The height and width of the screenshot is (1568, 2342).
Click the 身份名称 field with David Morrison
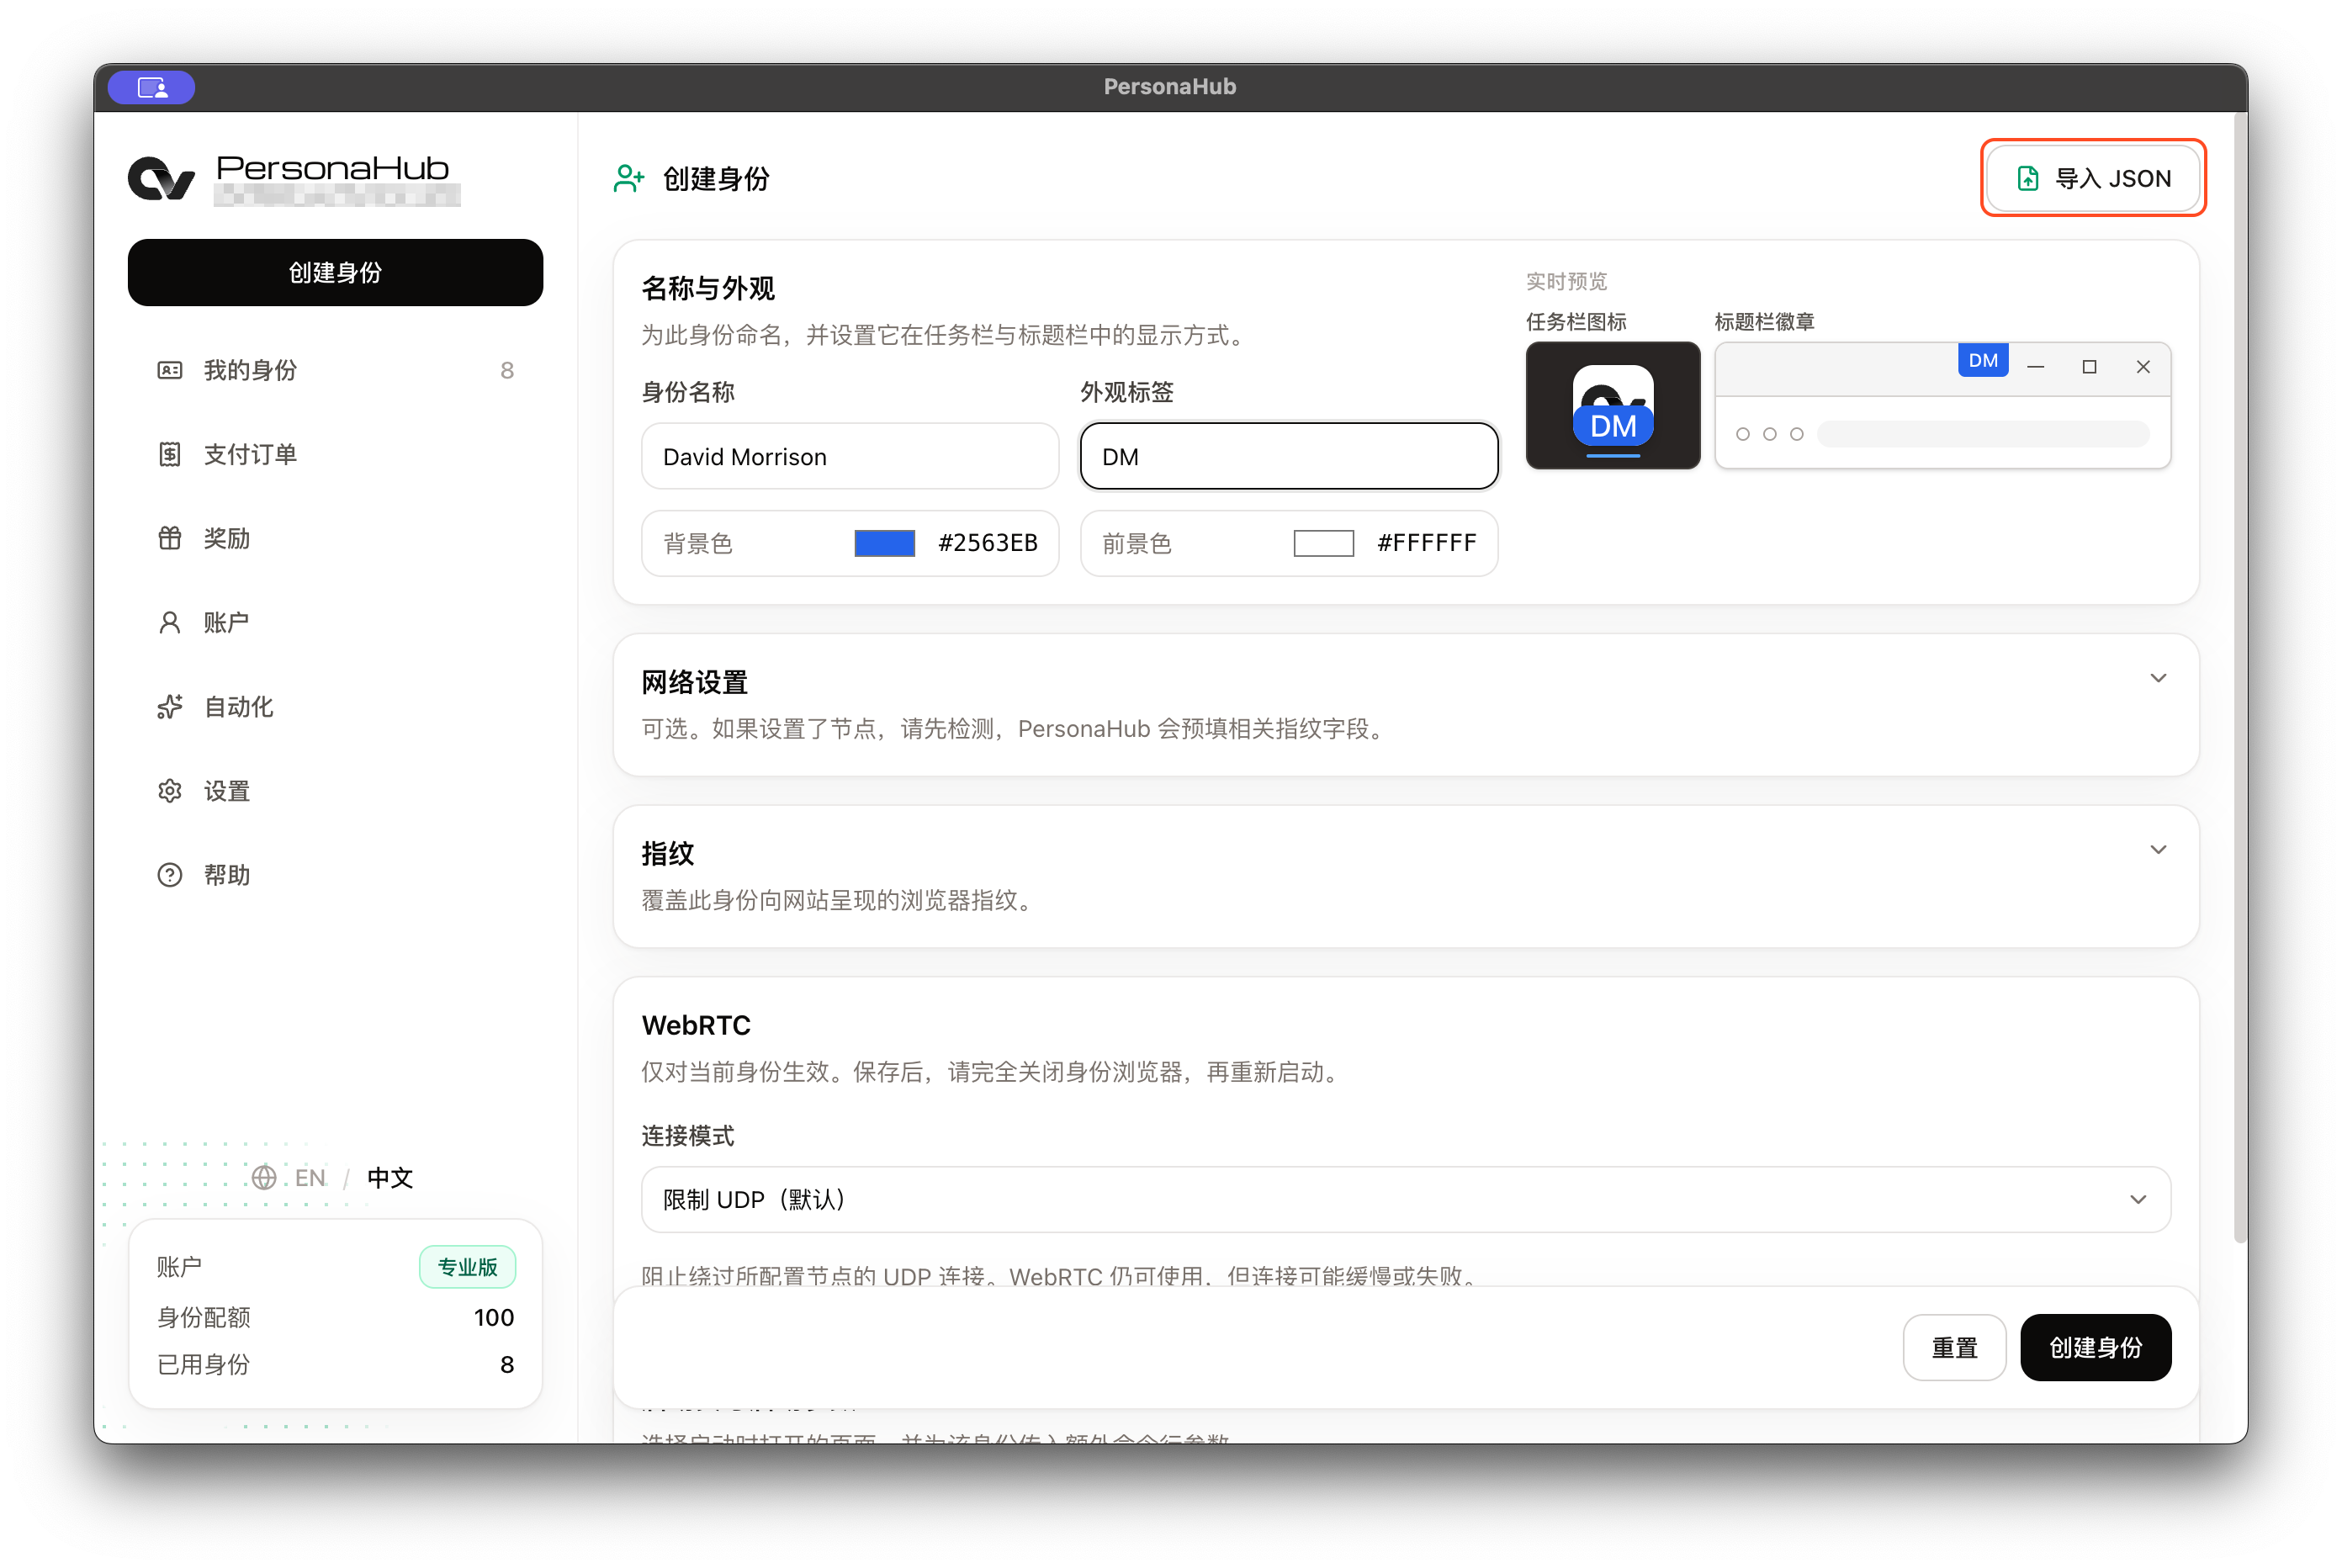click(850, 457)
